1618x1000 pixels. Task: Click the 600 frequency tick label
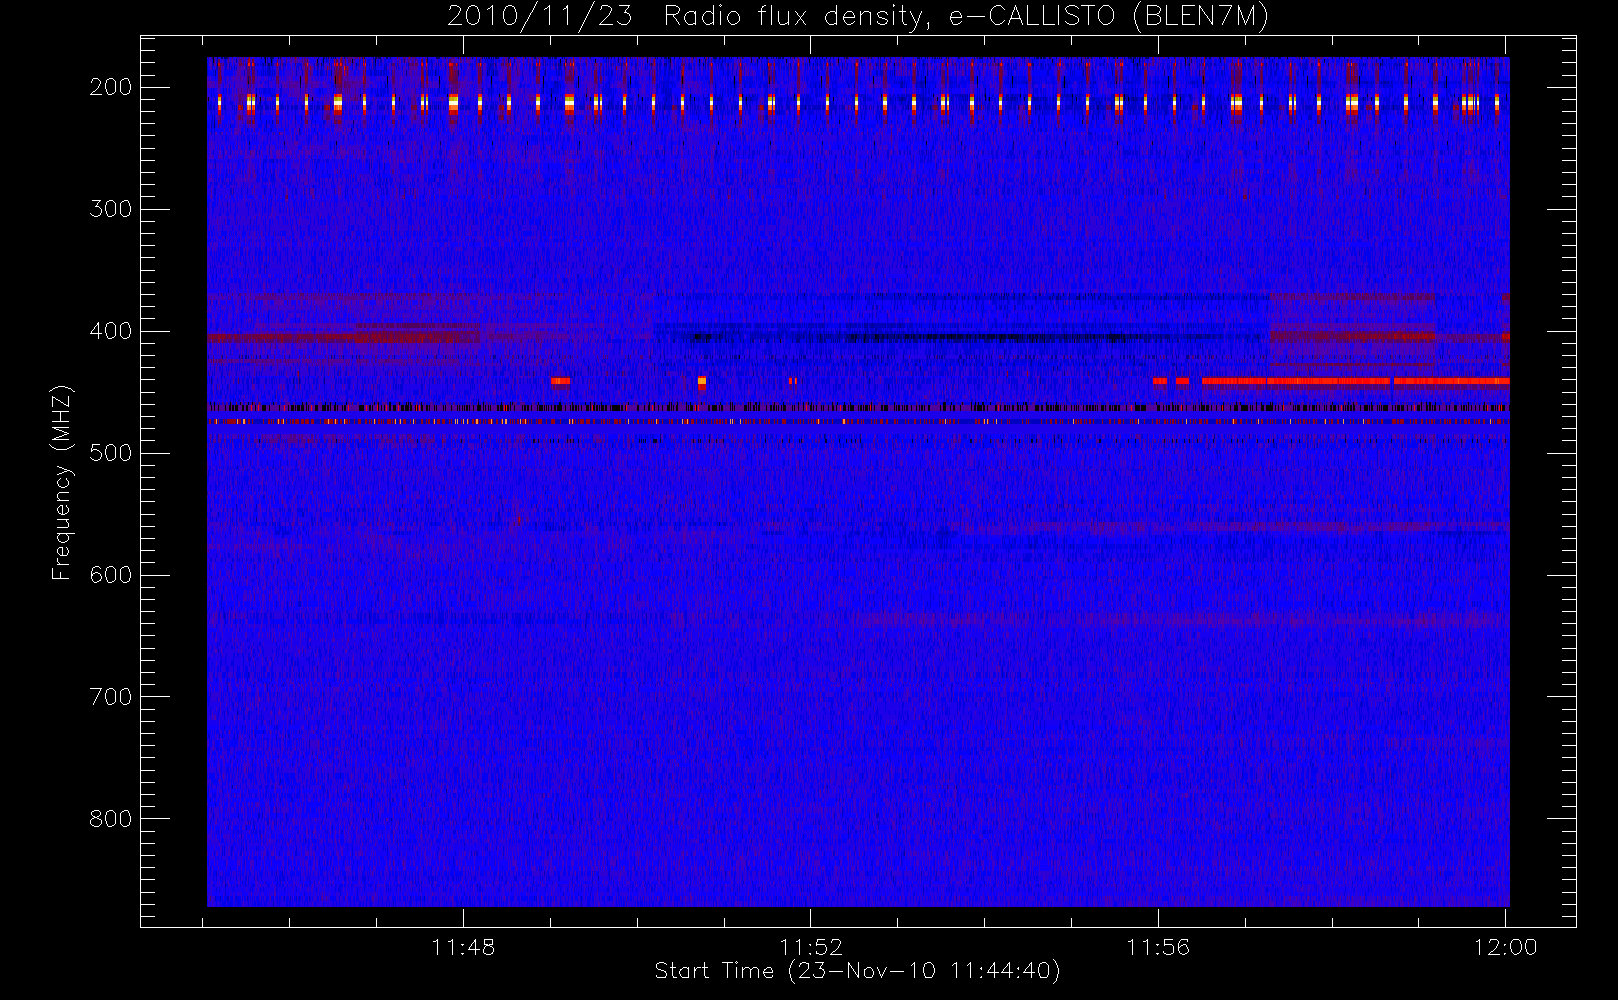pyautogui.click(x=111, y=575)
